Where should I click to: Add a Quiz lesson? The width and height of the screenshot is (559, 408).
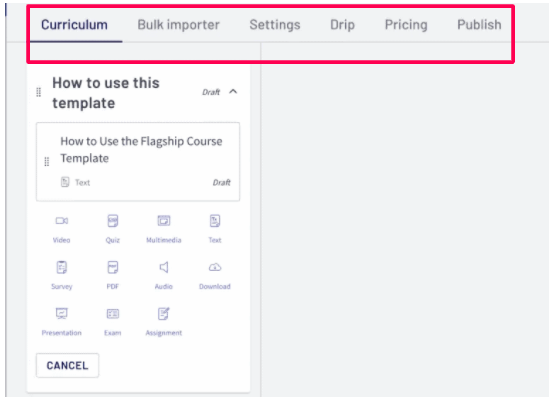(113, 229)
